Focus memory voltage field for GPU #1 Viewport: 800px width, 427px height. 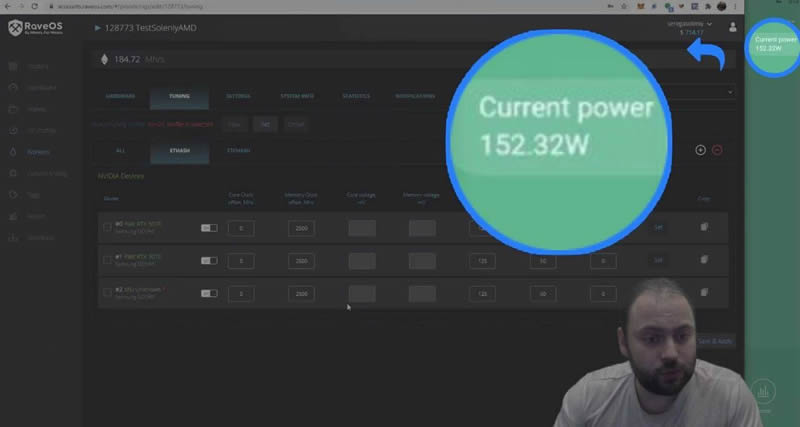(422, 261)
